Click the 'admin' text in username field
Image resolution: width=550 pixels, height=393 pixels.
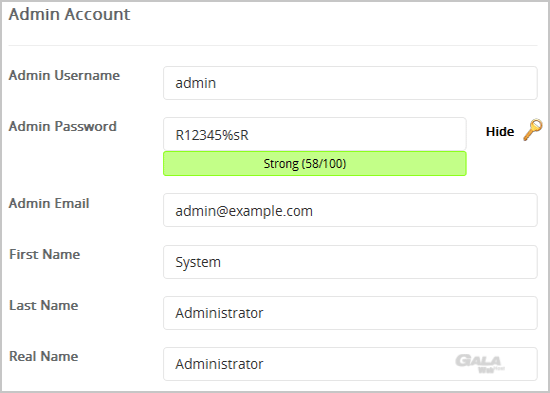195,83
